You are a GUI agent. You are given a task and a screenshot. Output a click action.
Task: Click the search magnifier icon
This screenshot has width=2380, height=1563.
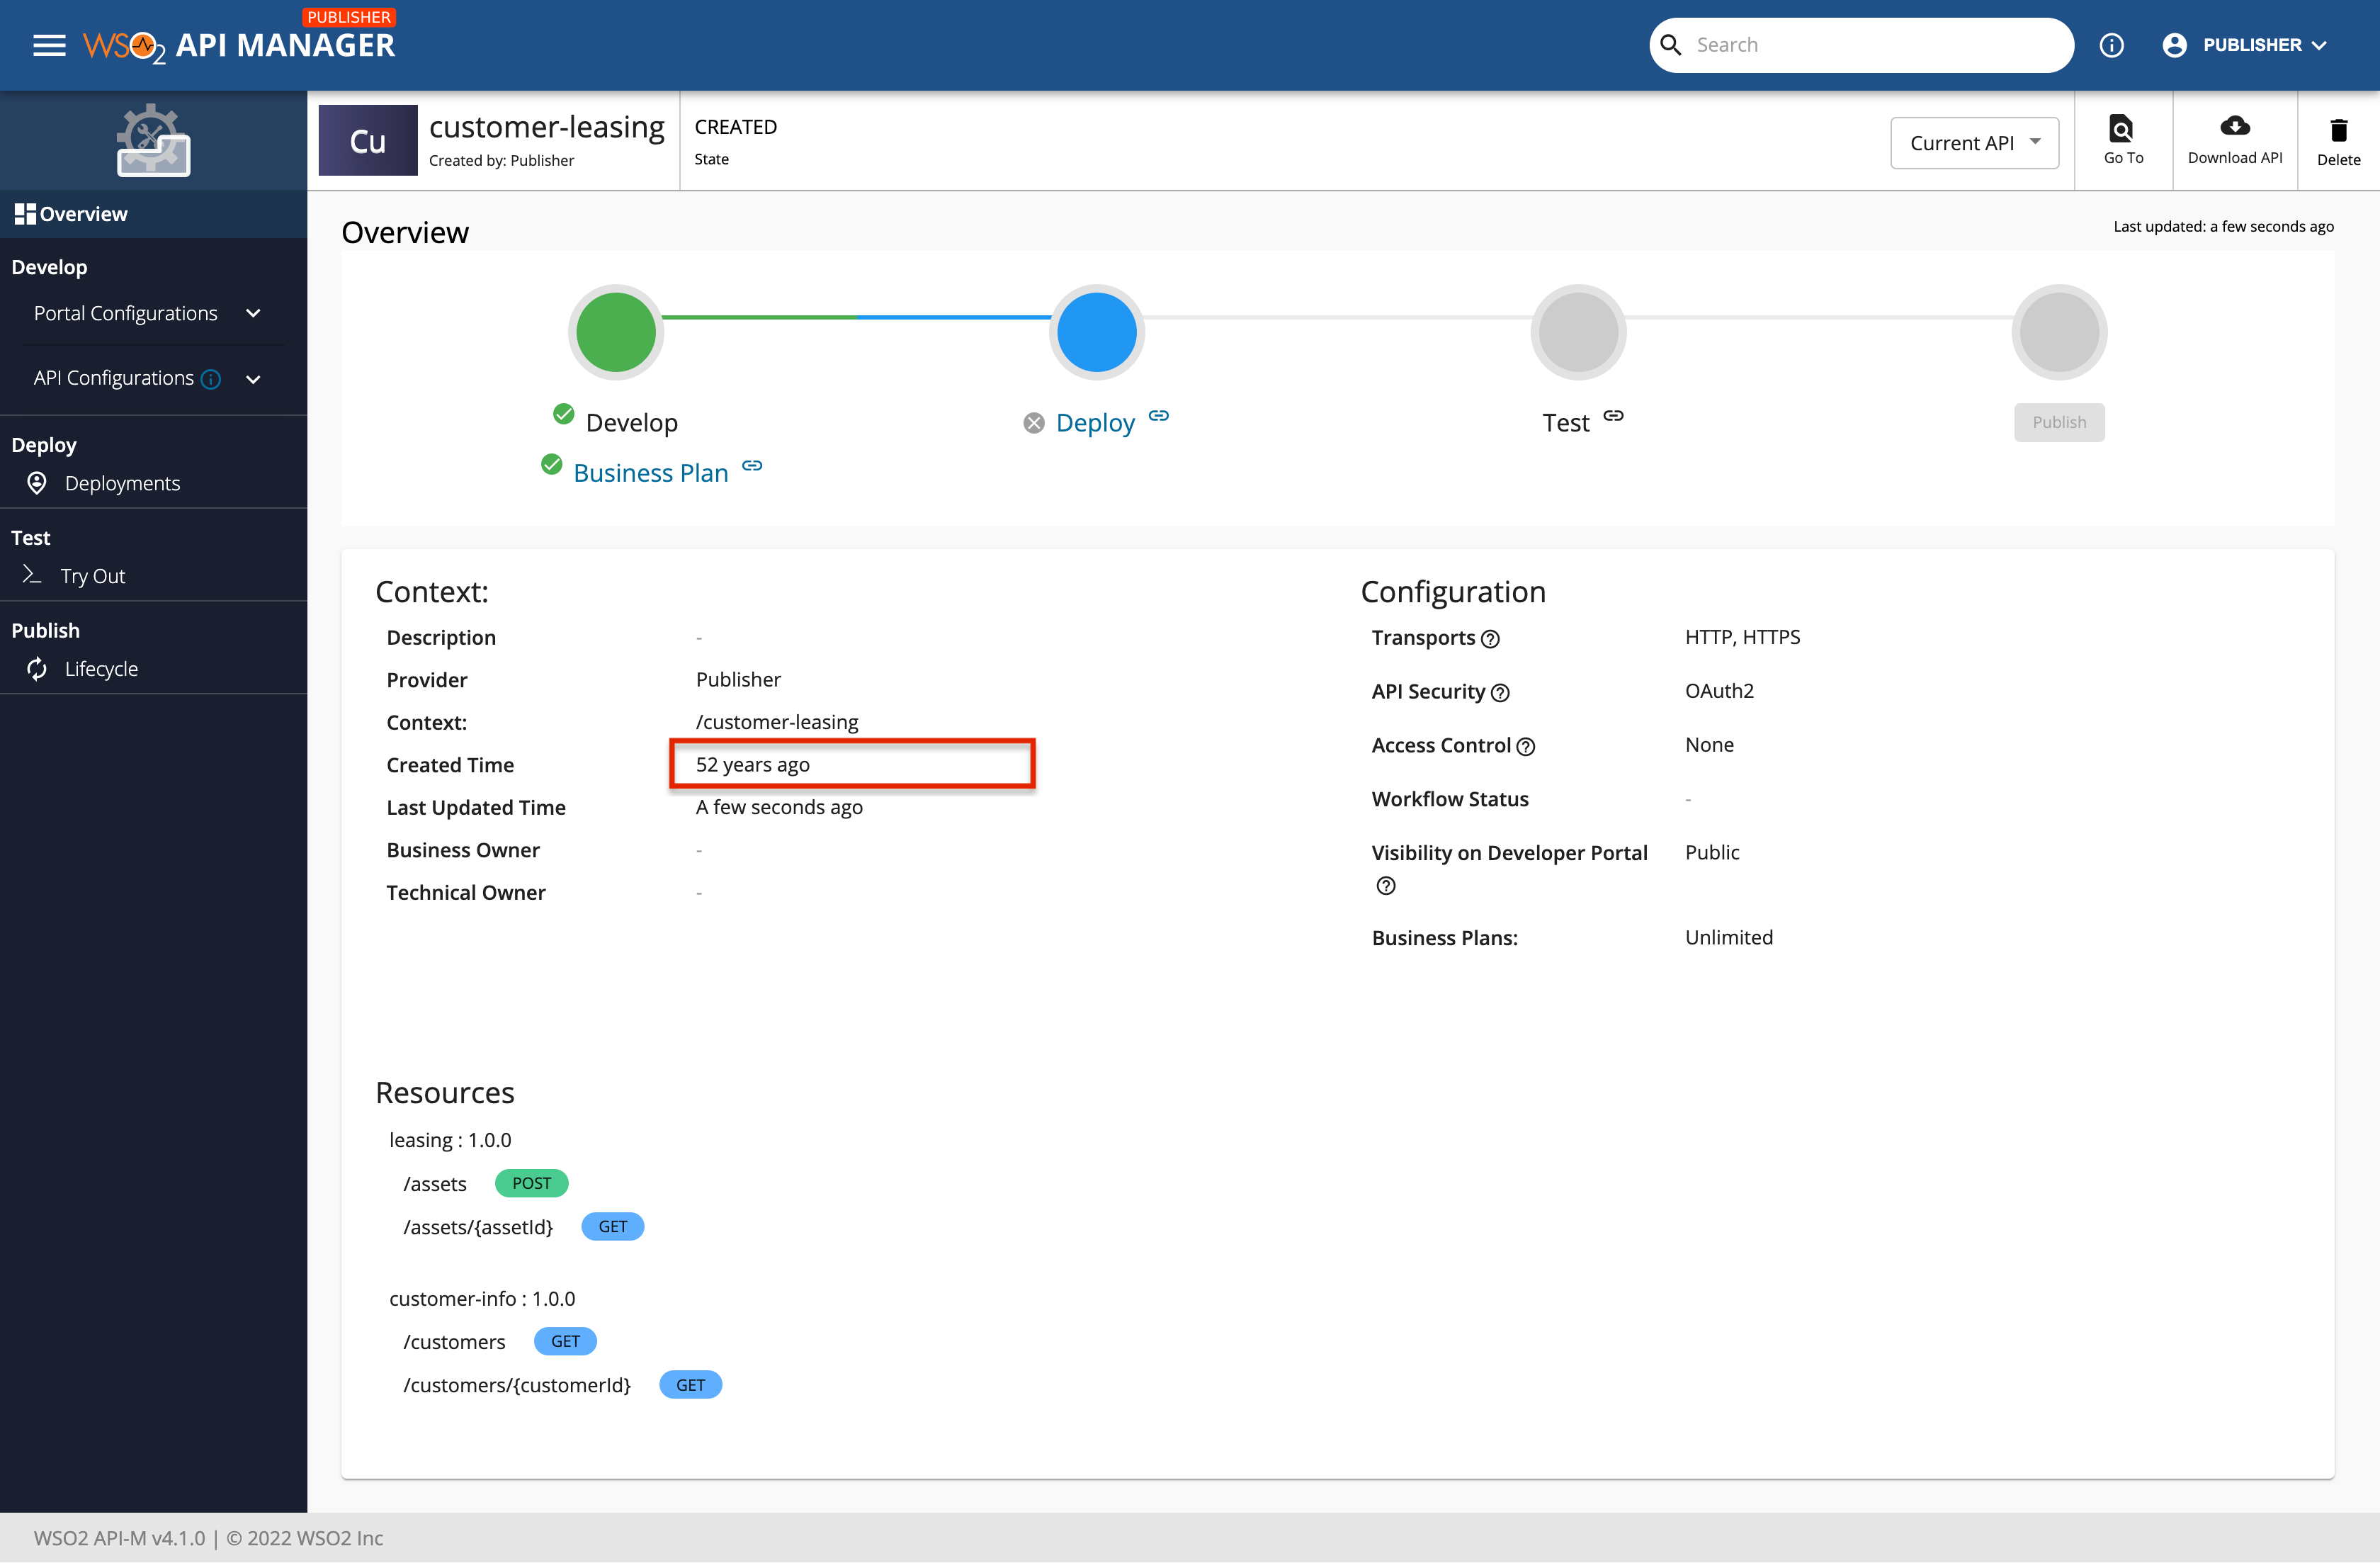point(1671,44)
